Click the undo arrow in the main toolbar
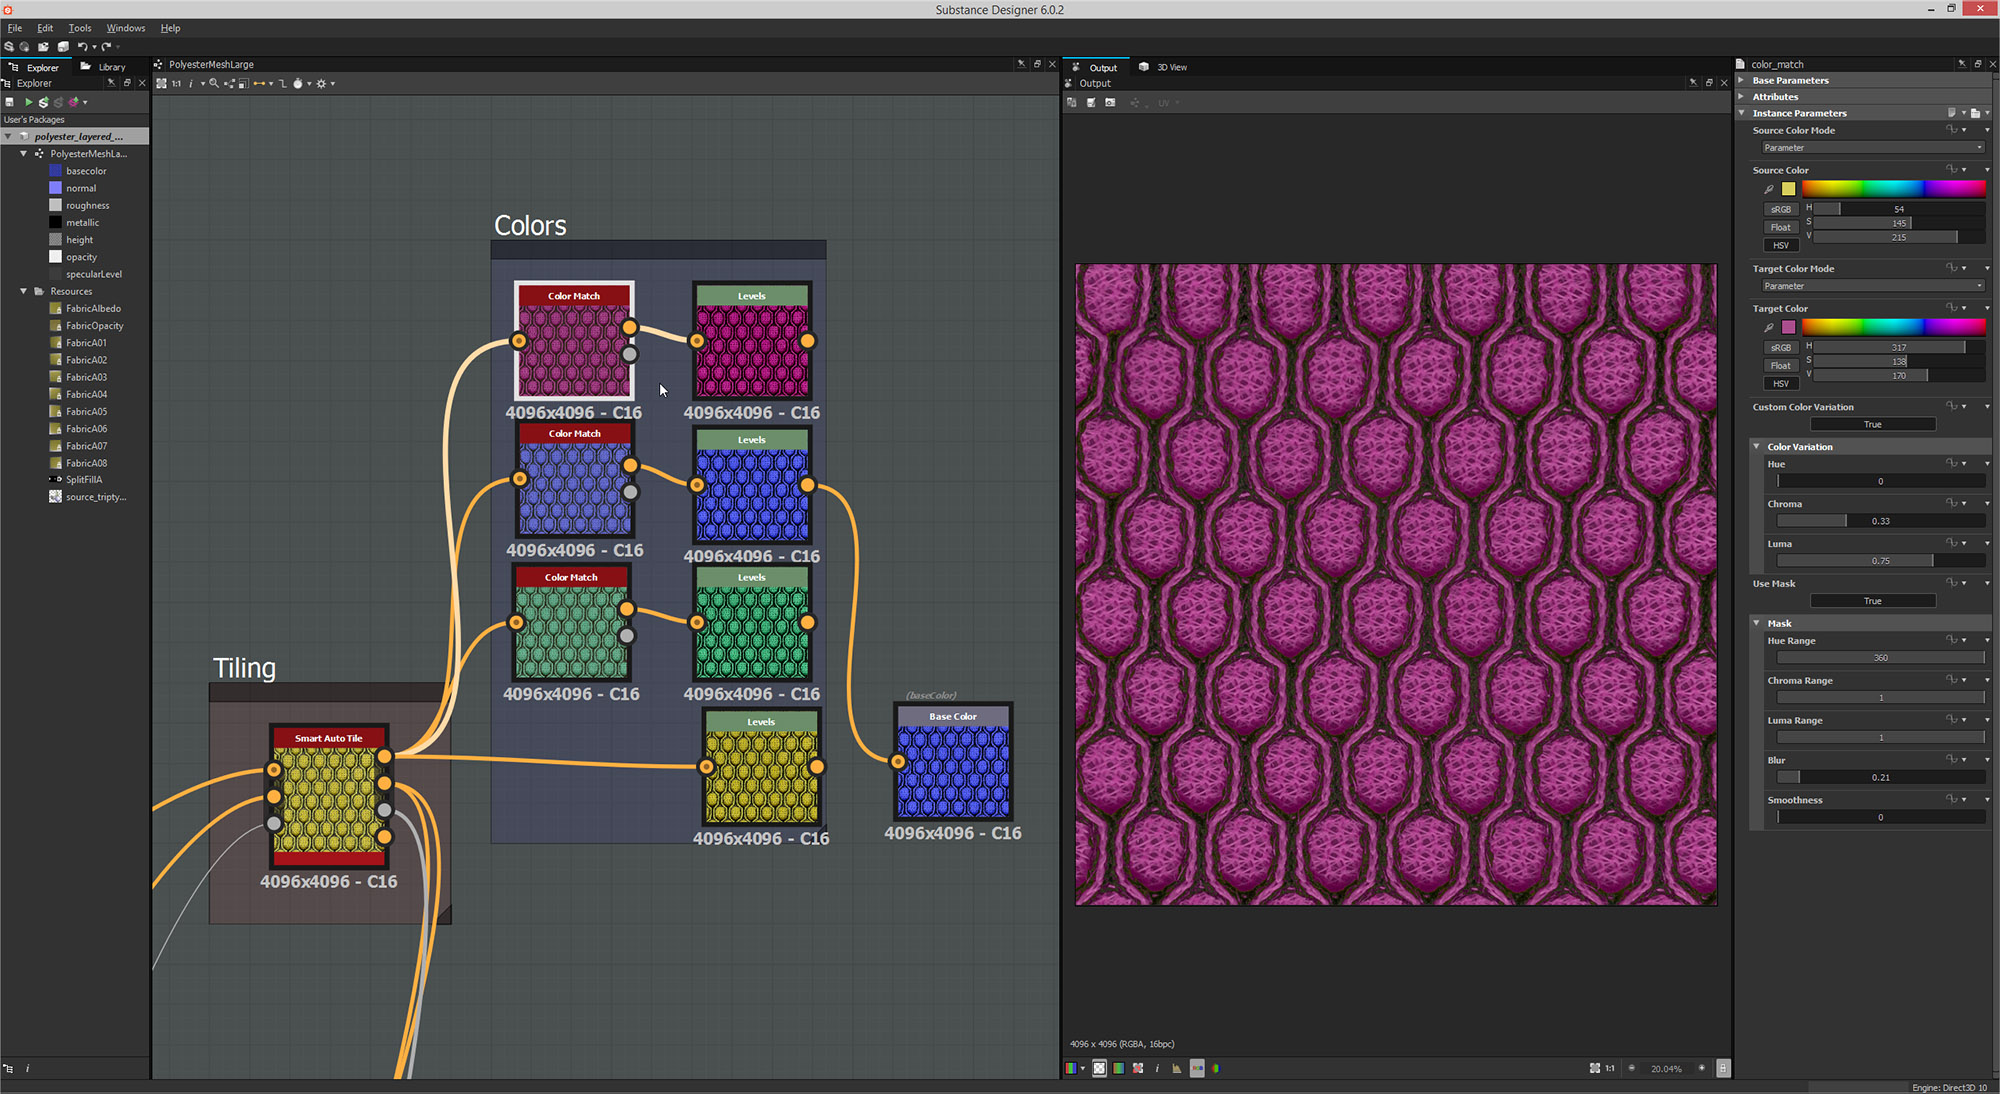The height and width of the screenshot is (1094, 2000). point(84,46)
